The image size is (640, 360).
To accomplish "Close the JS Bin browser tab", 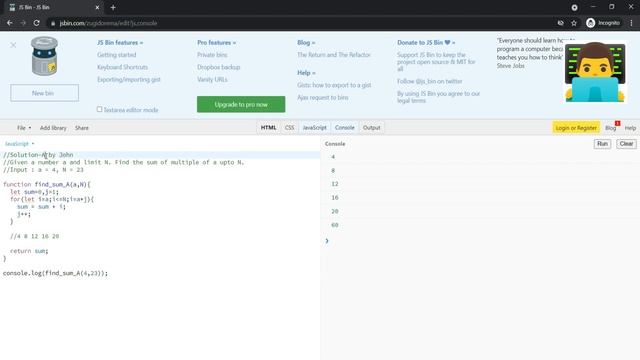I will pos(97,7).
